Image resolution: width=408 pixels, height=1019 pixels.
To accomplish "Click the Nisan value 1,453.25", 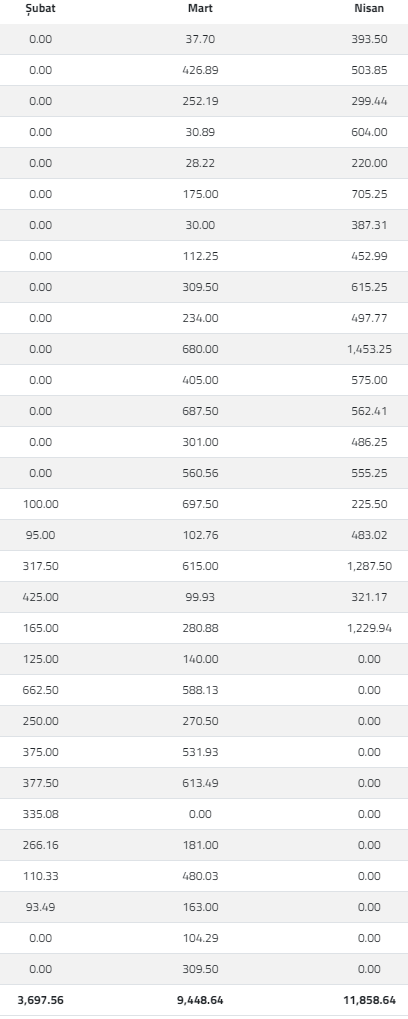I will 369,349.
